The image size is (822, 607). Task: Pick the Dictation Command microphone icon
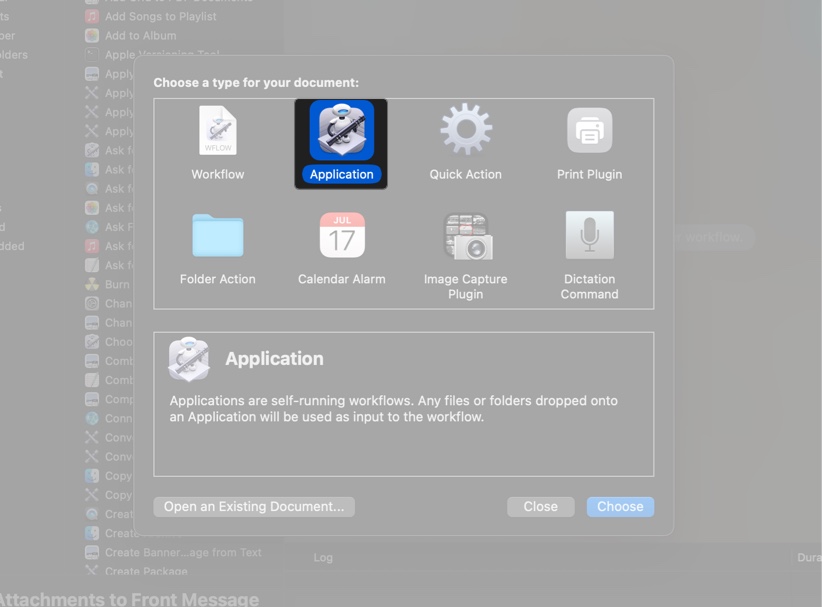click(x=589, y=235)
